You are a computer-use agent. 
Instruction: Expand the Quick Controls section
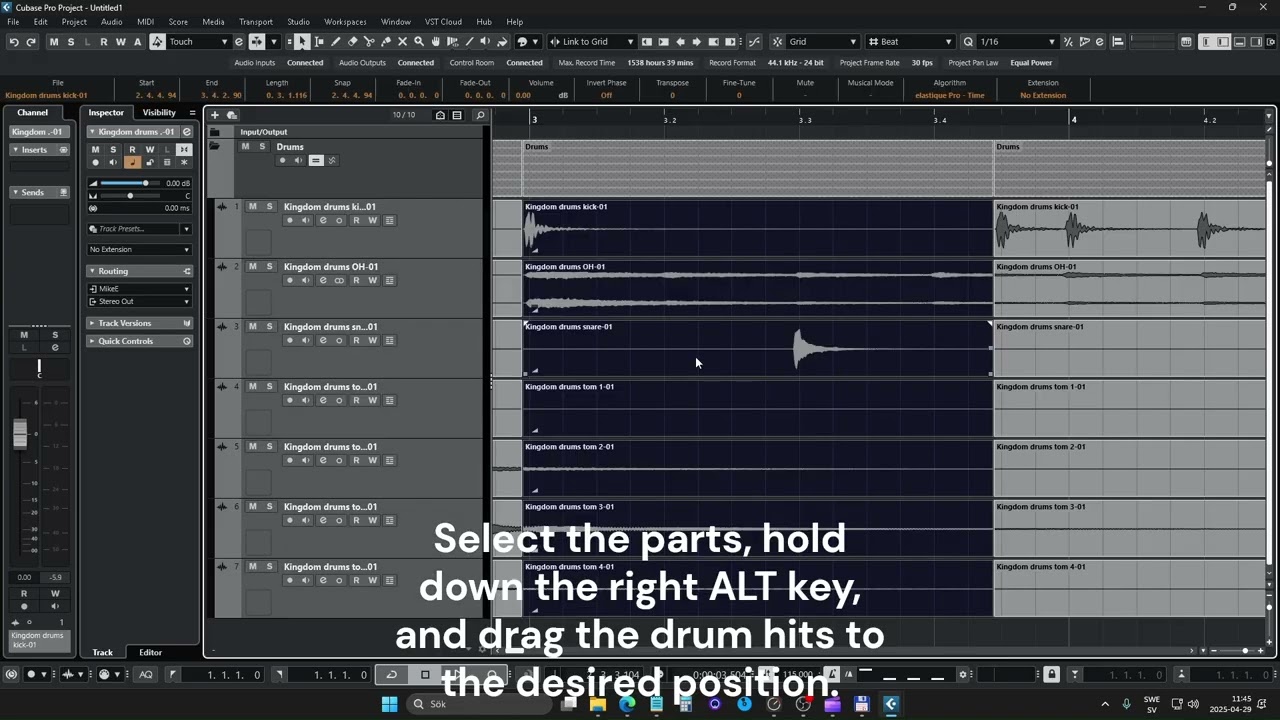pos(140,341)
